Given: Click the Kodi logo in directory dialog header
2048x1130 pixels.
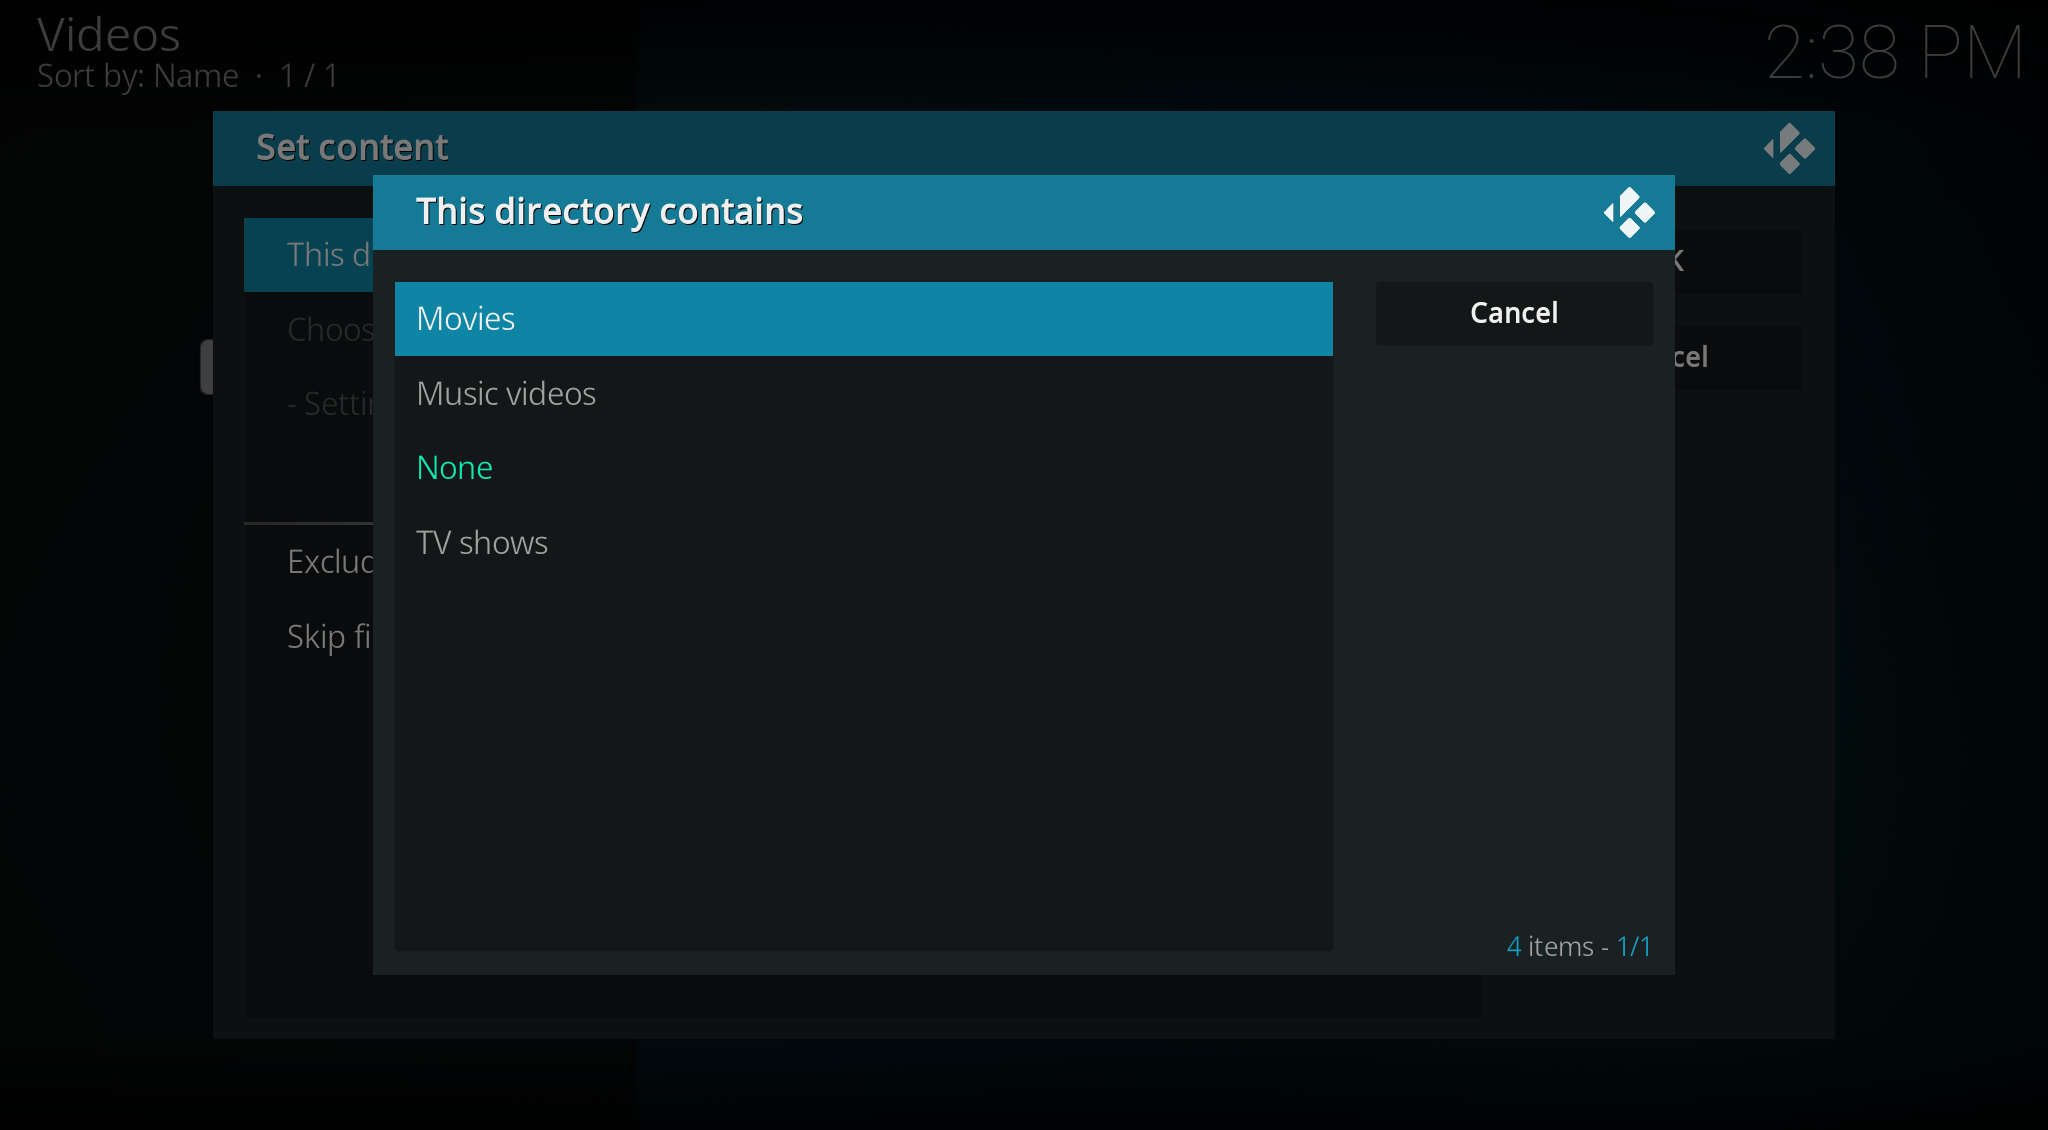Looking at the screenshot, I should coord(1629,212).
